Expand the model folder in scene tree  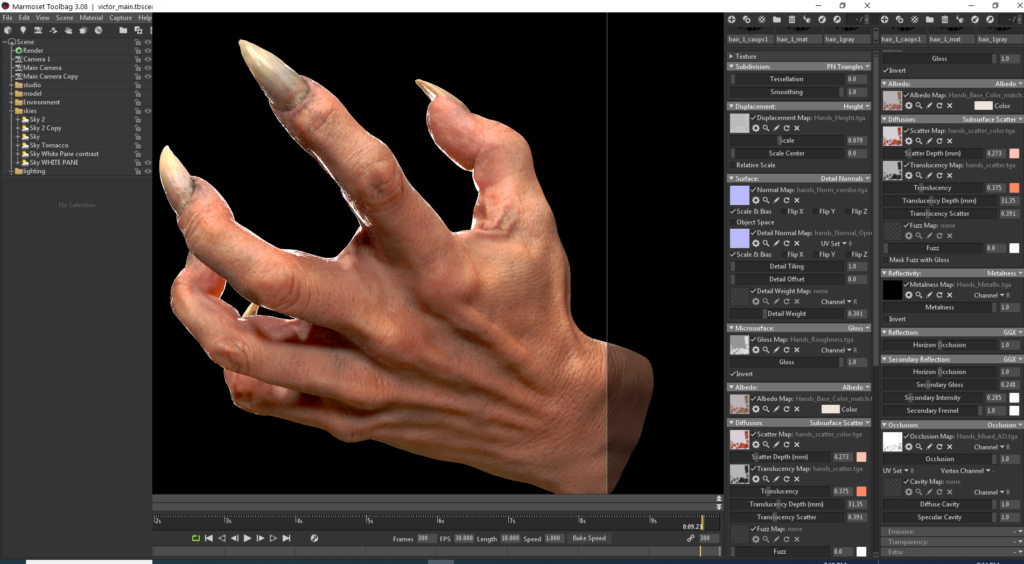11,93
